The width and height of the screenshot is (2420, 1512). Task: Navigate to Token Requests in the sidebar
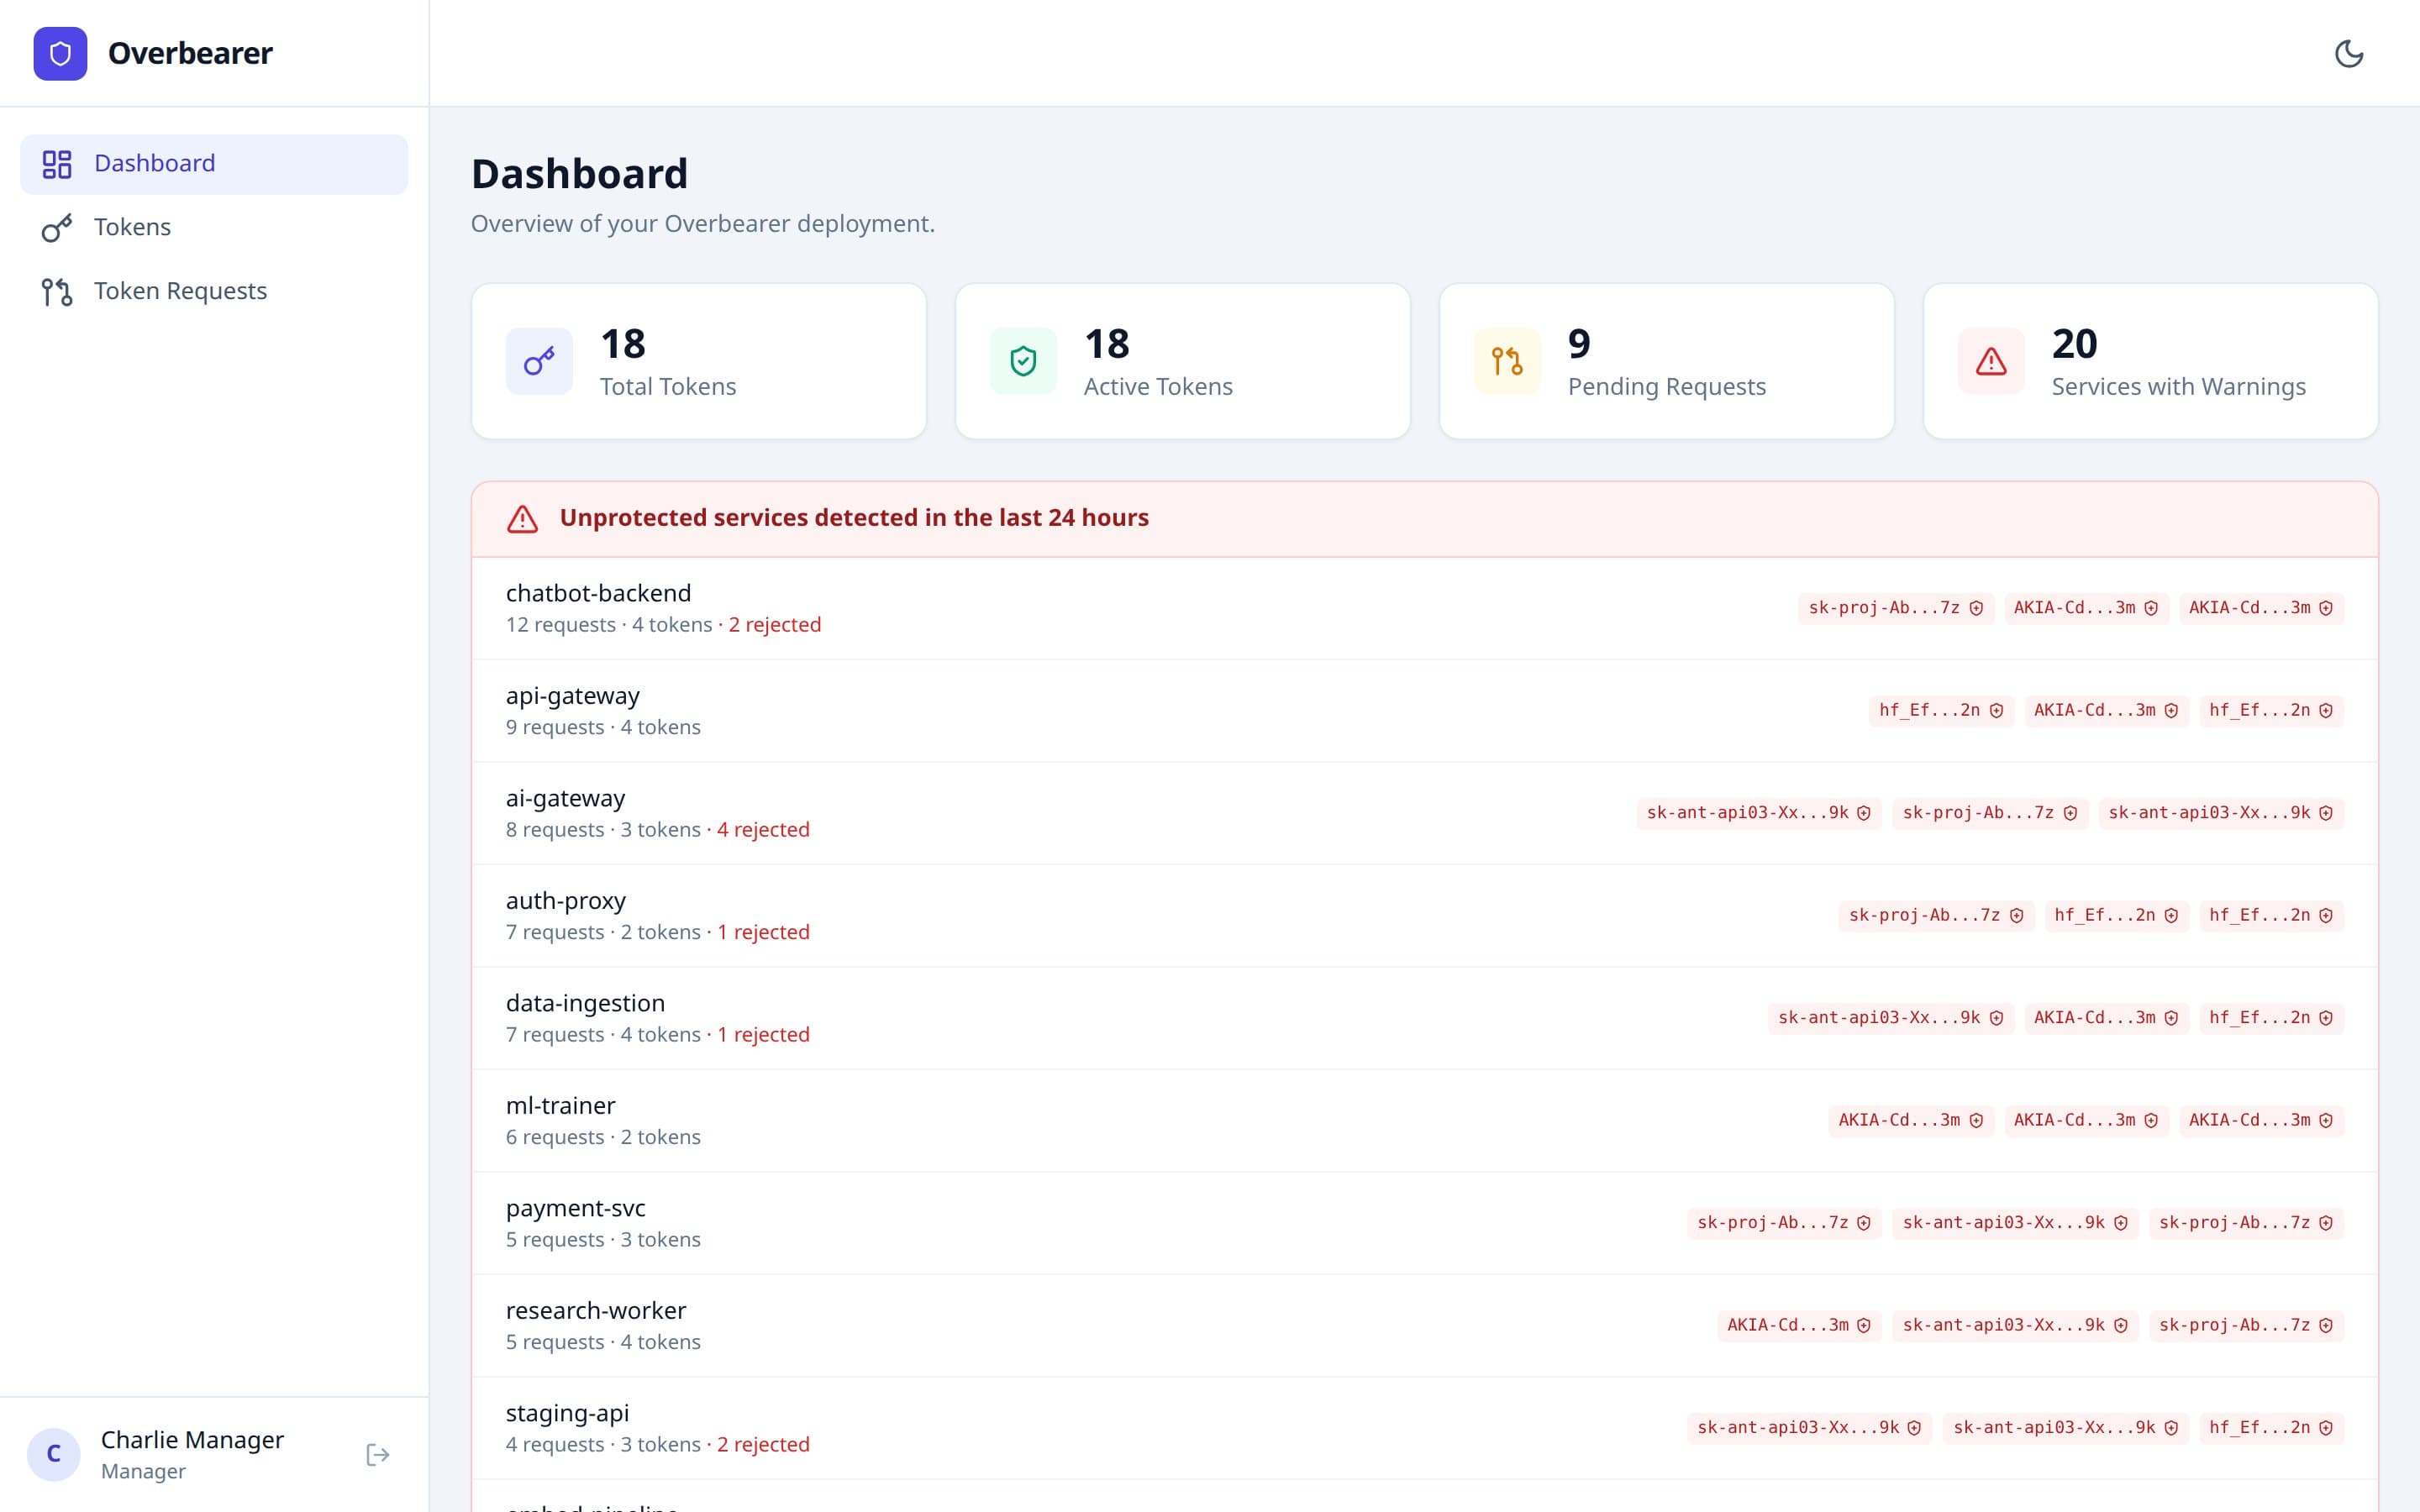(181, 291)
